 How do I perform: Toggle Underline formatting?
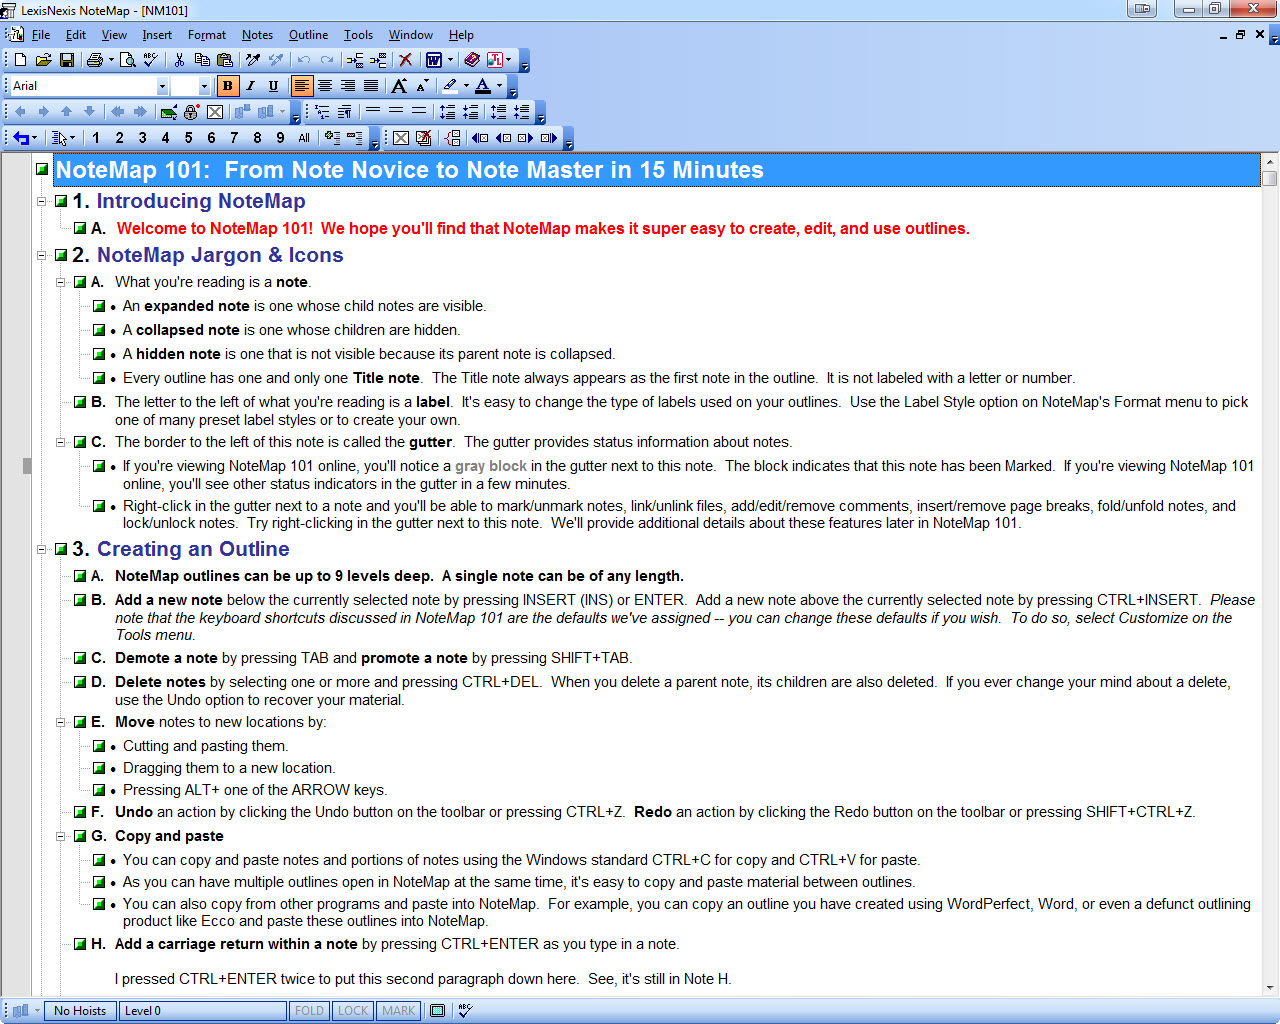(273, 86)
